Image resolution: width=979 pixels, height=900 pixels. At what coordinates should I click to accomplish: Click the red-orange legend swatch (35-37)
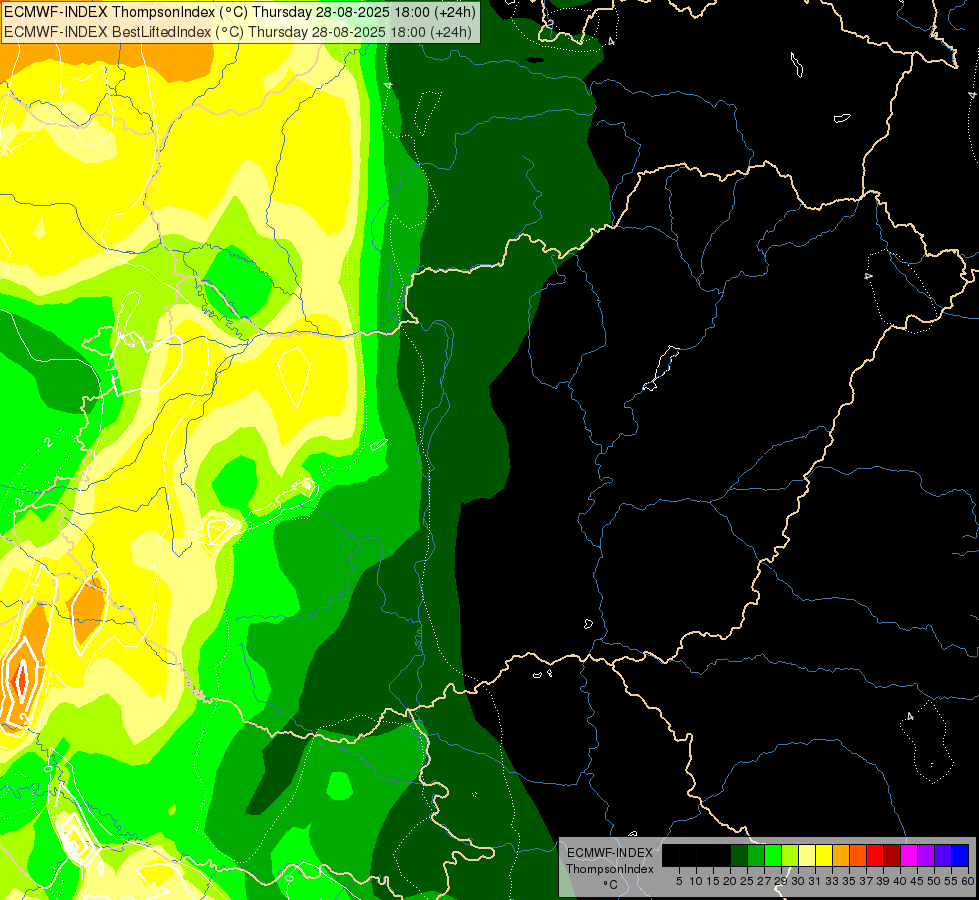(858, 855)
